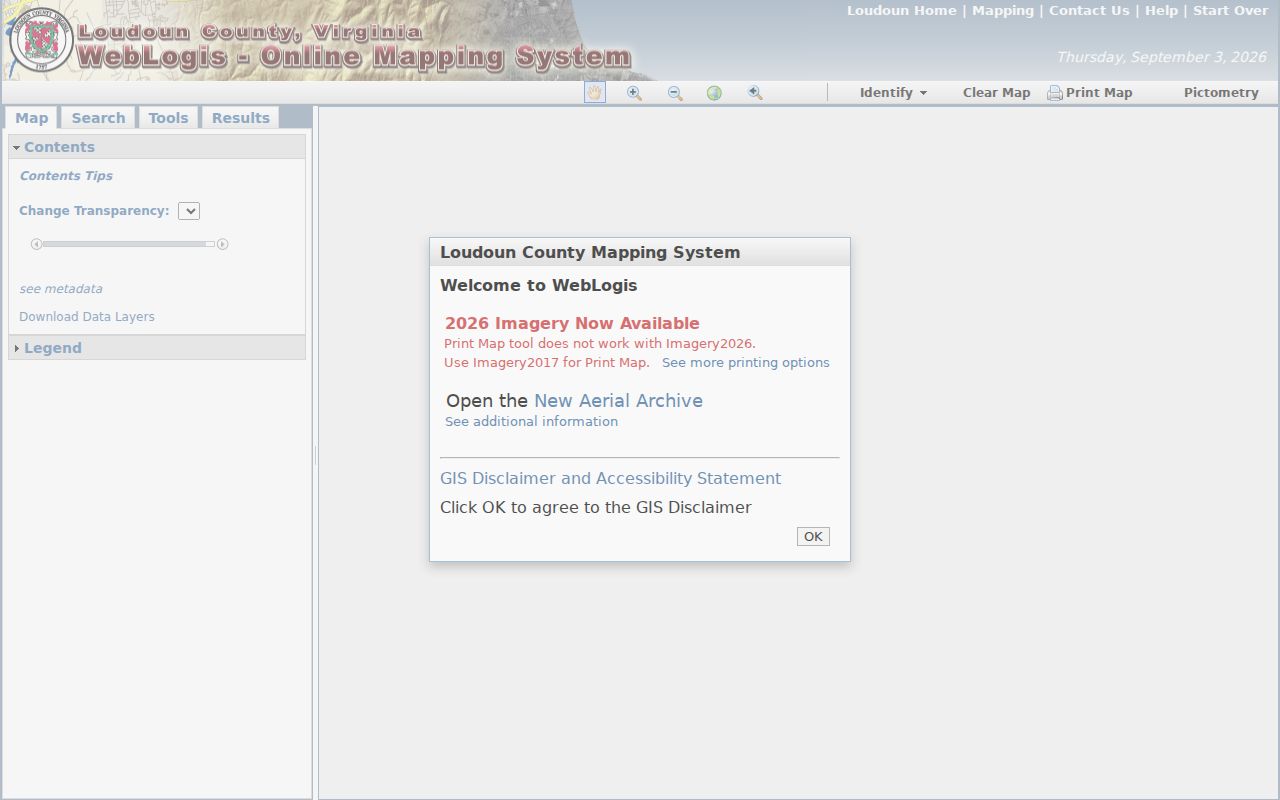Click Start Over in the header
Viewport: 1280px width, 800px height.
click(x=1230, y=11)
